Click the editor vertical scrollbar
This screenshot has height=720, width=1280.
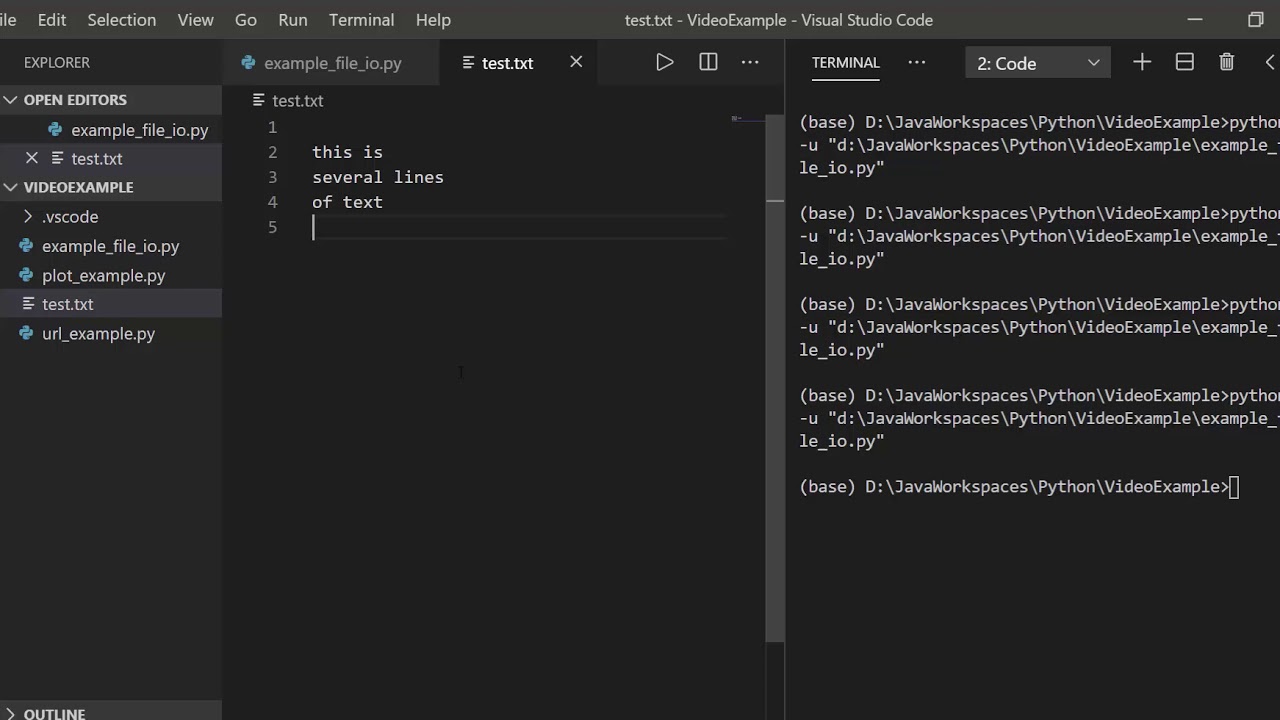click(x=775, y=400)
